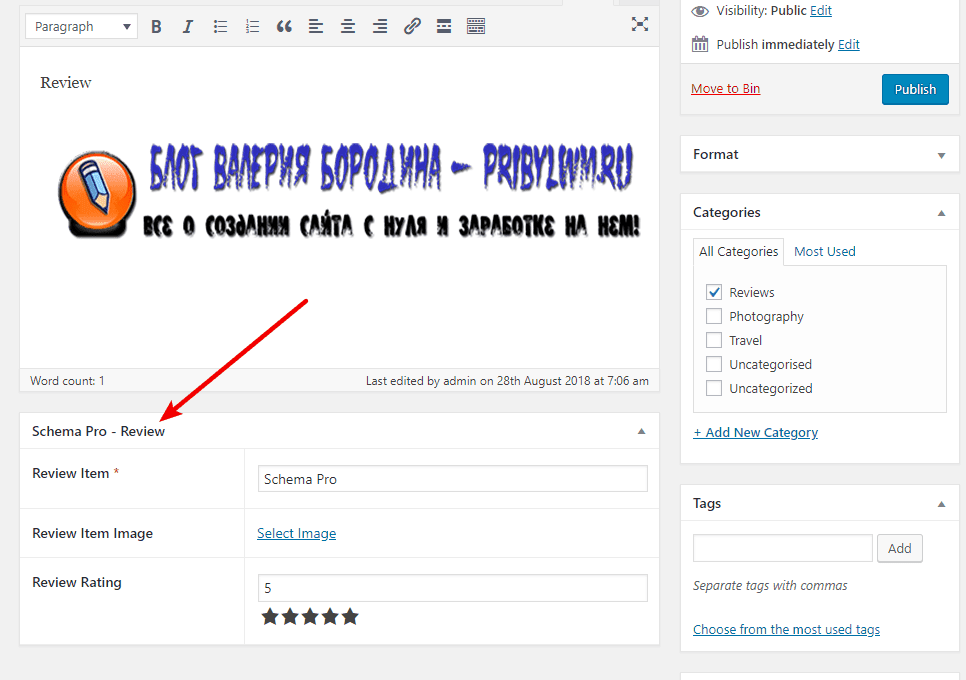
Task: Click Add New Category link
Action: point(755,432)
